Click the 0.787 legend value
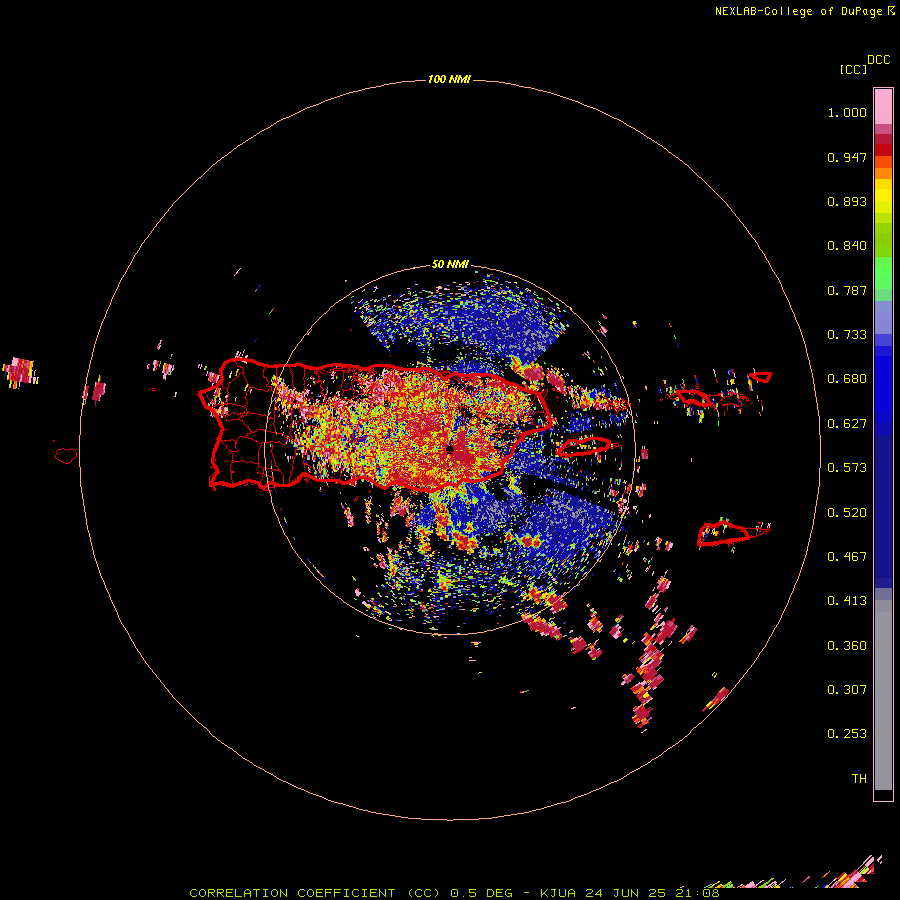This screenshot has height=900, width=900. [847, 290]
